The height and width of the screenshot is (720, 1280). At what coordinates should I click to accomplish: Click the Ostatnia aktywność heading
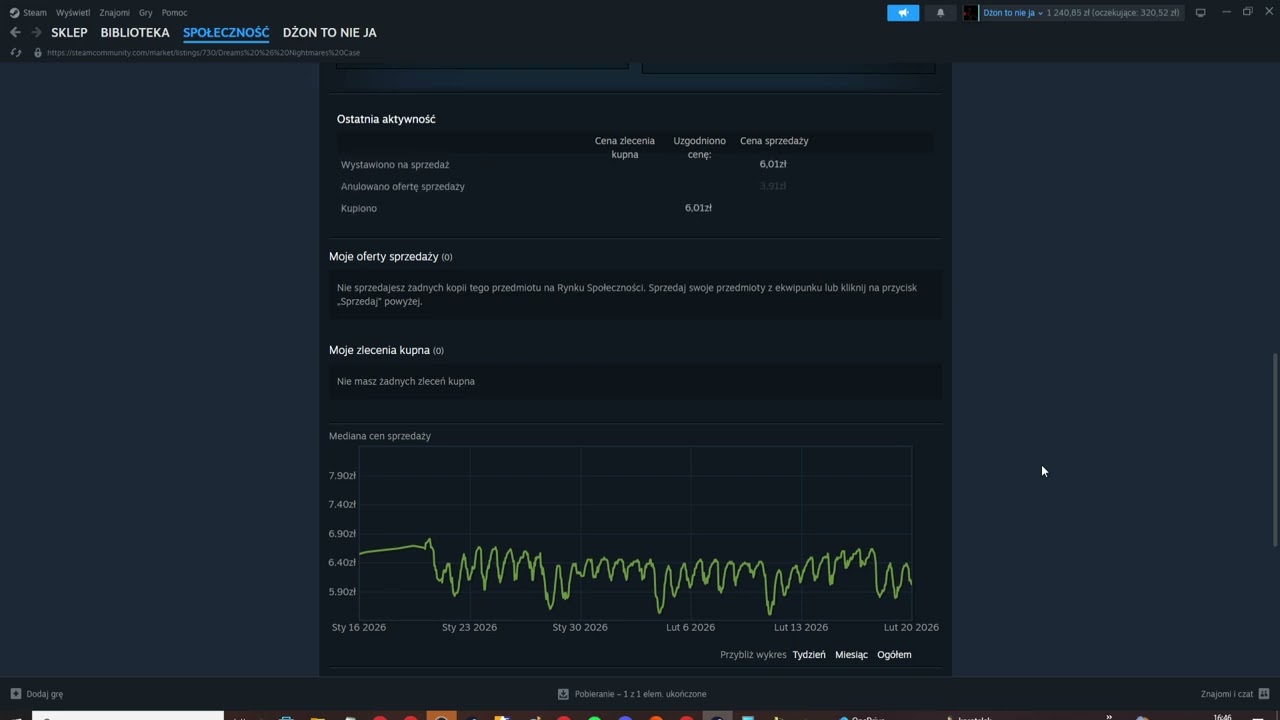tap(386, 119)
